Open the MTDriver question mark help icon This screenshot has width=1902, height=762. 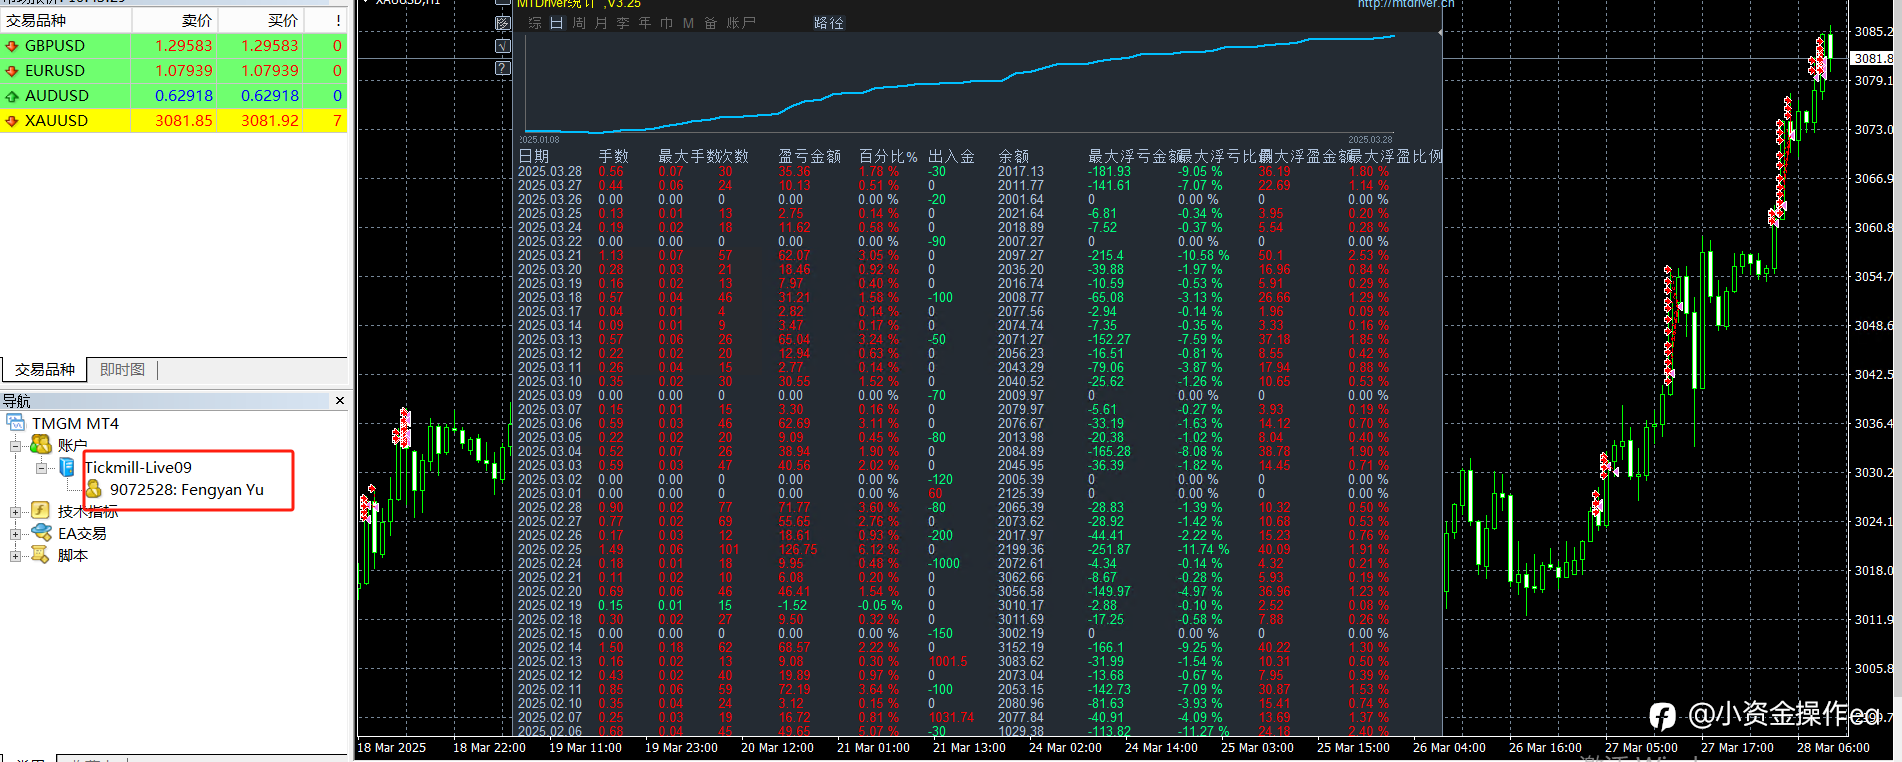tap(503, 68)
